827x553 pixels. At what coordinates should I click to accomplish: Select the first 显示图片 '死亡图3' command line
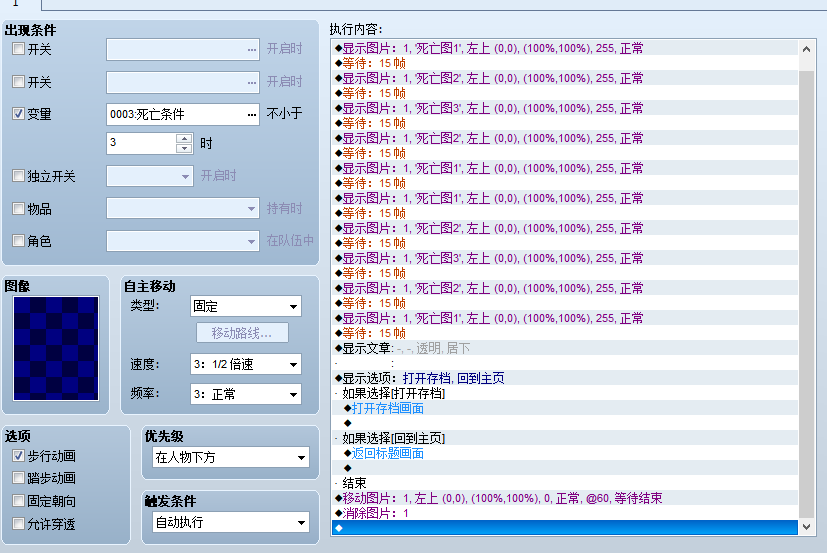point(564,108)
